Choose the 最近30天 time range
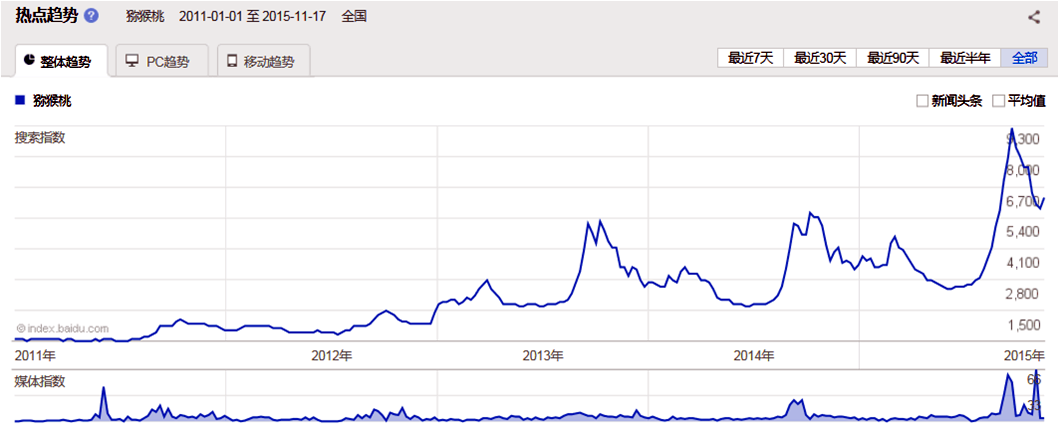 (x=820, y=58)
